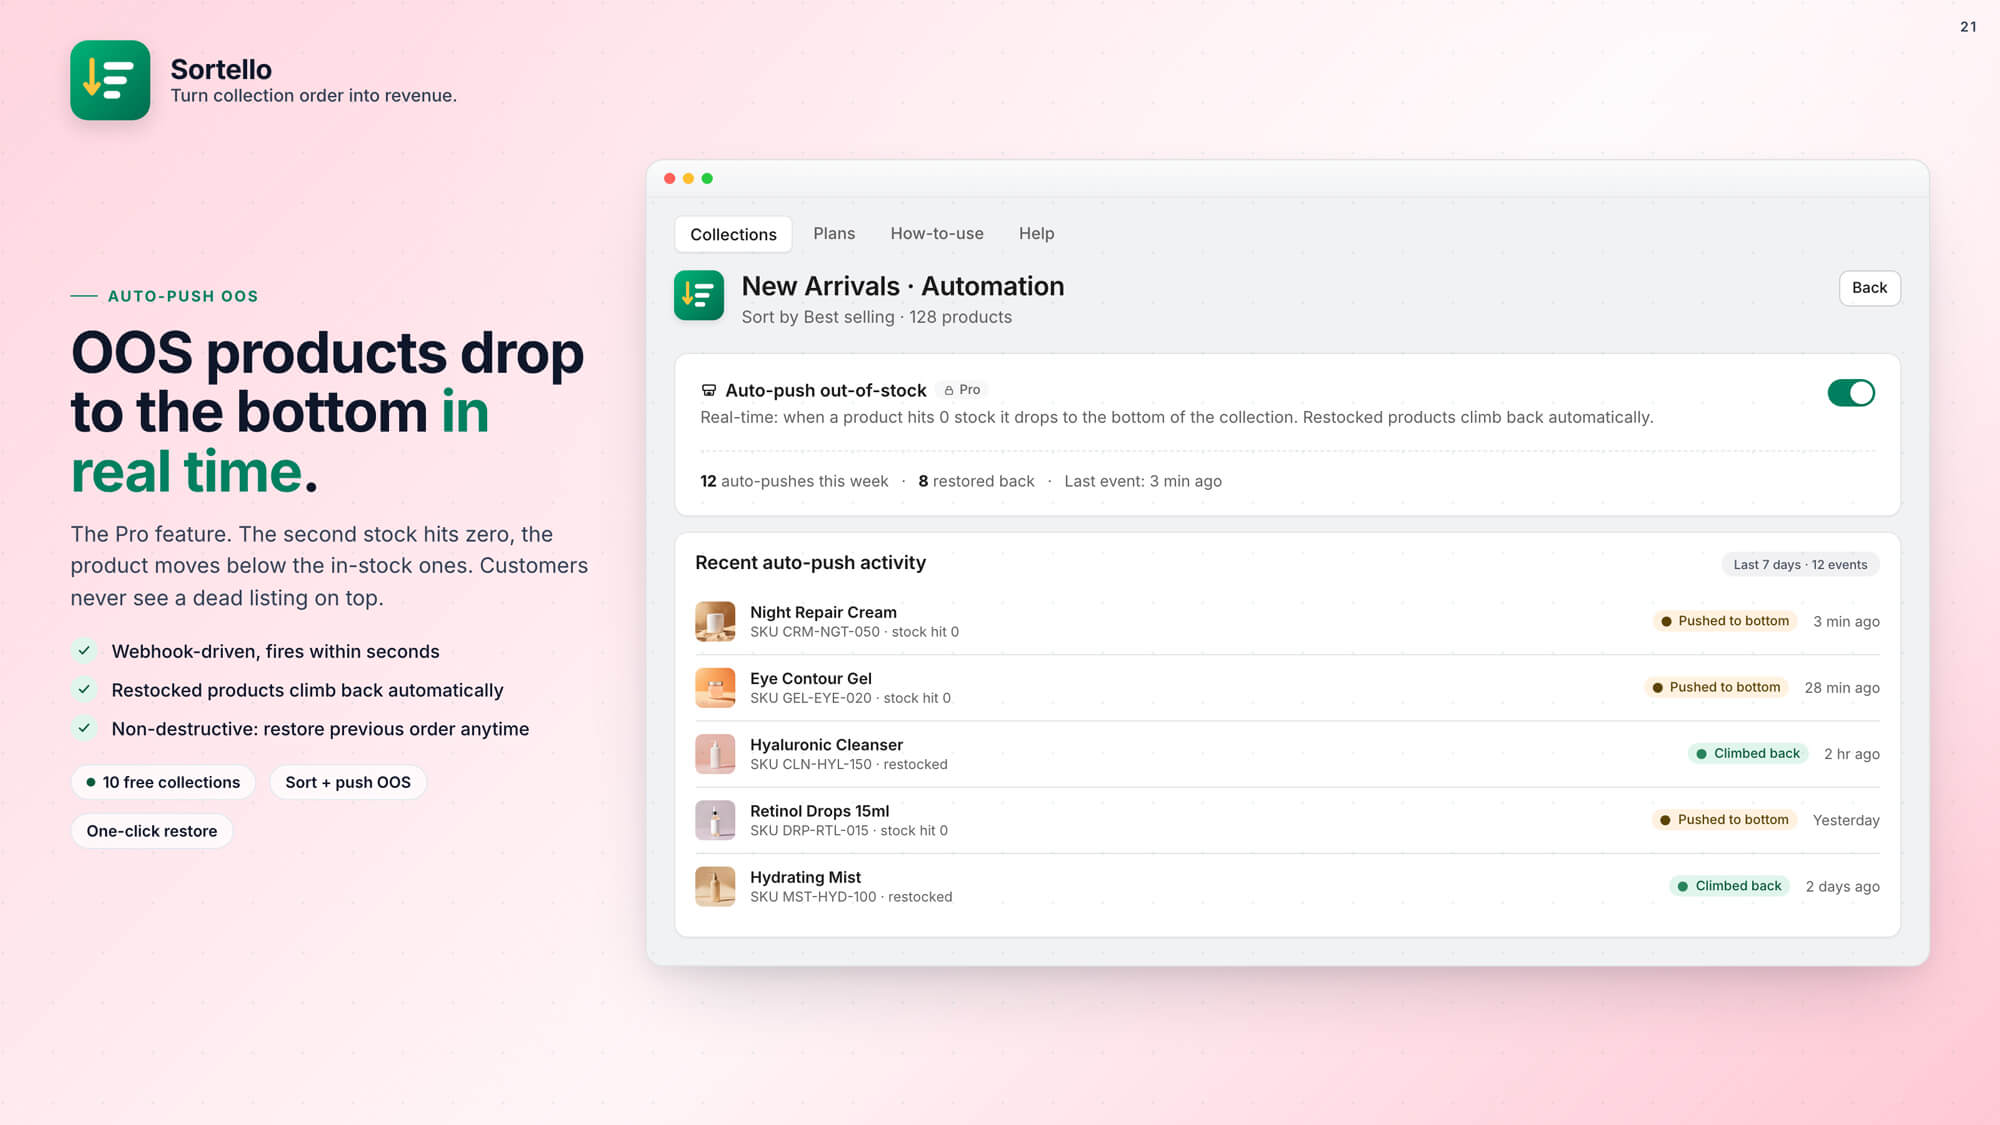This screenshot has height=1125, width=2000.
Task: Select the Night Repair Cream product name
Action: point(823,612)
